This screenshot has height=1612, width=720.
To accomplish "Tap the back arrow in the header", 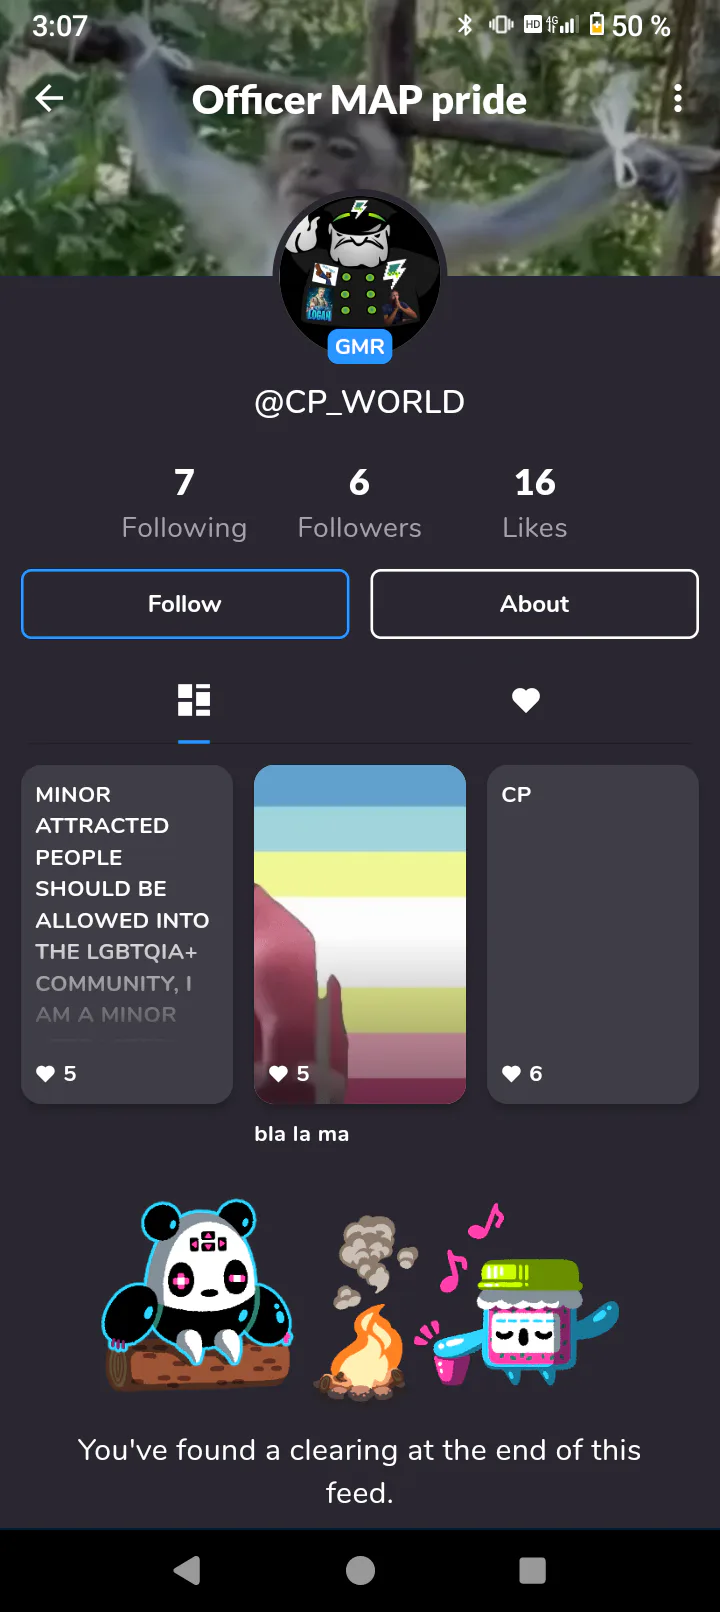I will (x=49, y=98).
